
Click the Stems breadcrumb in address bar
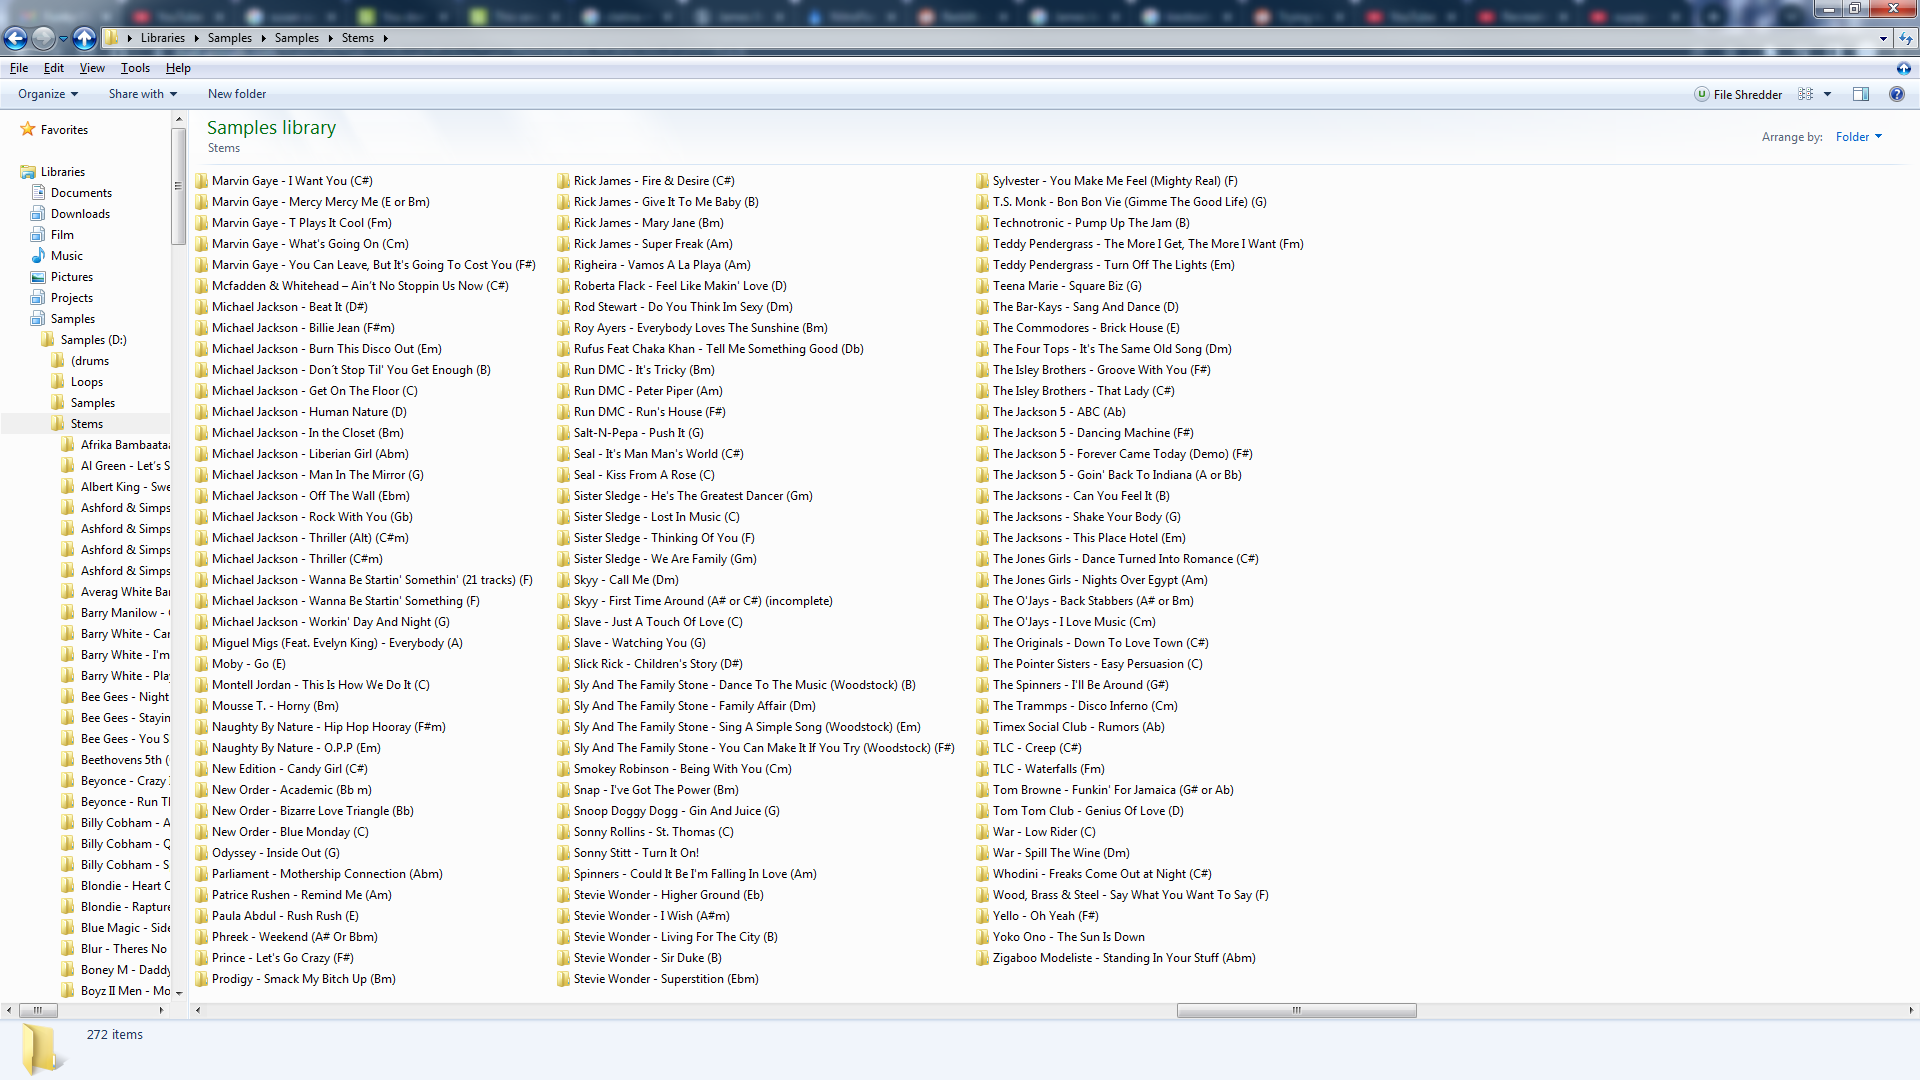(x=357, y=38)
